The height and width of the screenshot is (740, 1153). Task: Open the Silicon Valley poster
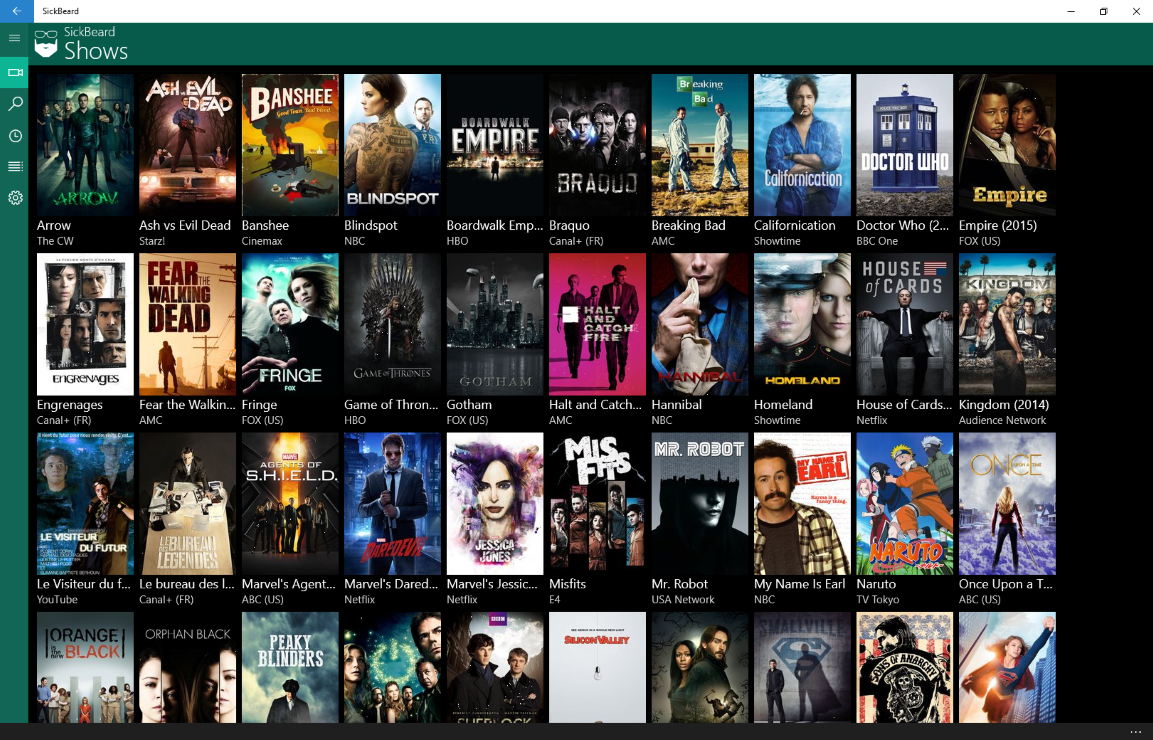pyautogui.click(x=598, y=667)
